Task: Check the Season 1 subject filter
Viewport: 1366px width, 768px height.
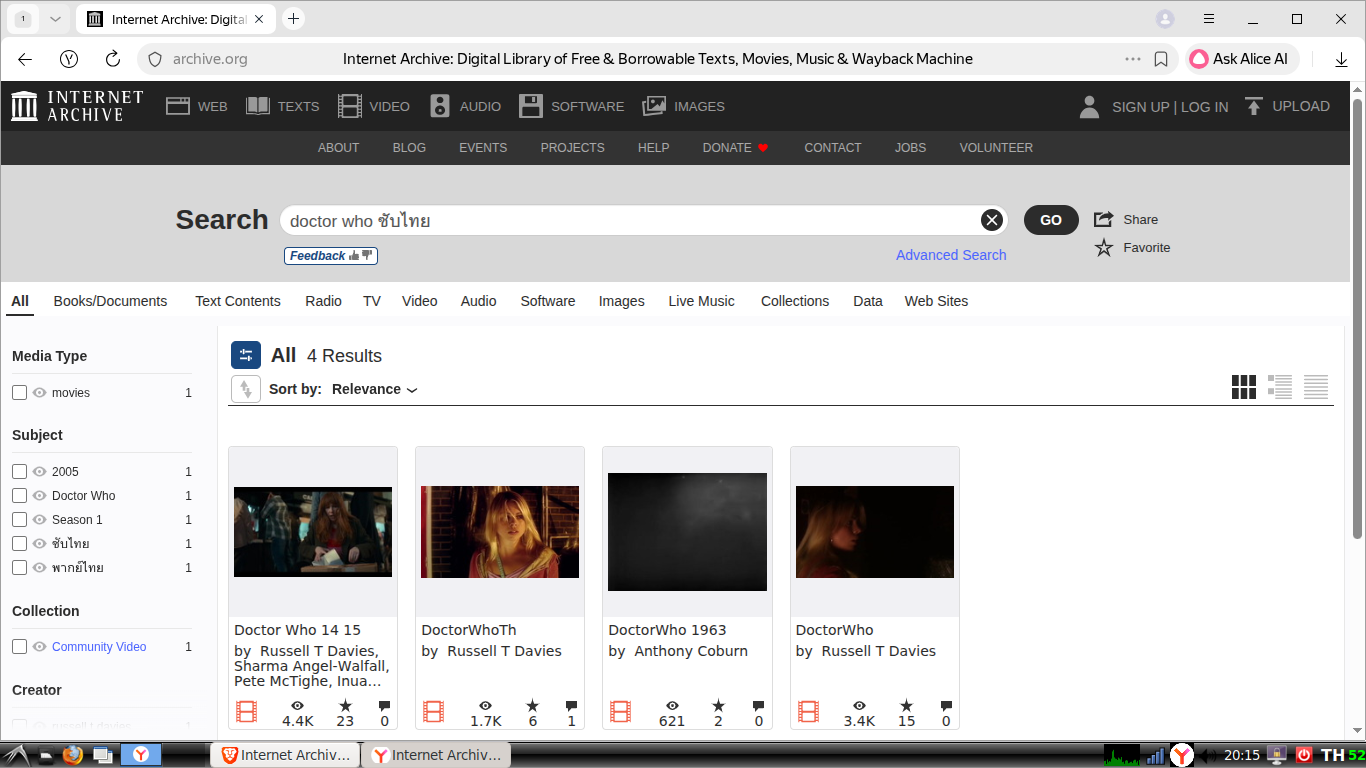Action: tap(19, 520)
